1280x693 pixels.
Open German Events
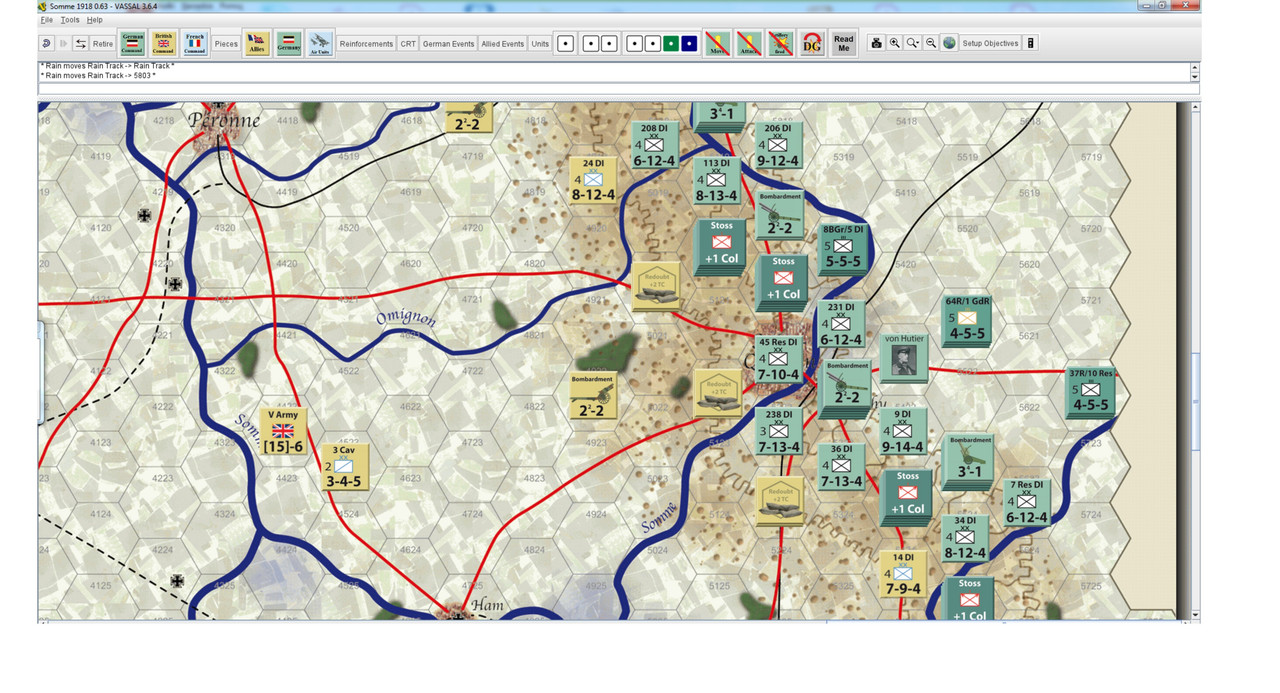tap(448, 43)
